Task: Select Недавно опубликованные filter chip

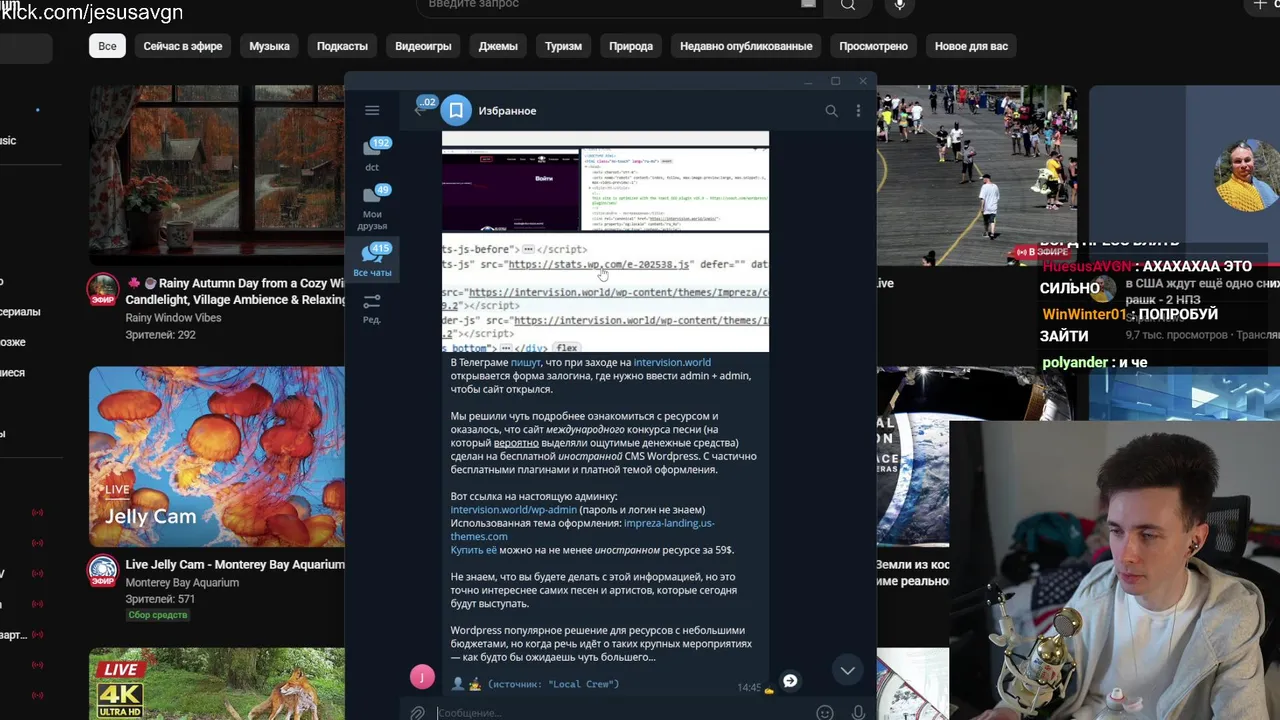Action: click(x=746, y=46)
